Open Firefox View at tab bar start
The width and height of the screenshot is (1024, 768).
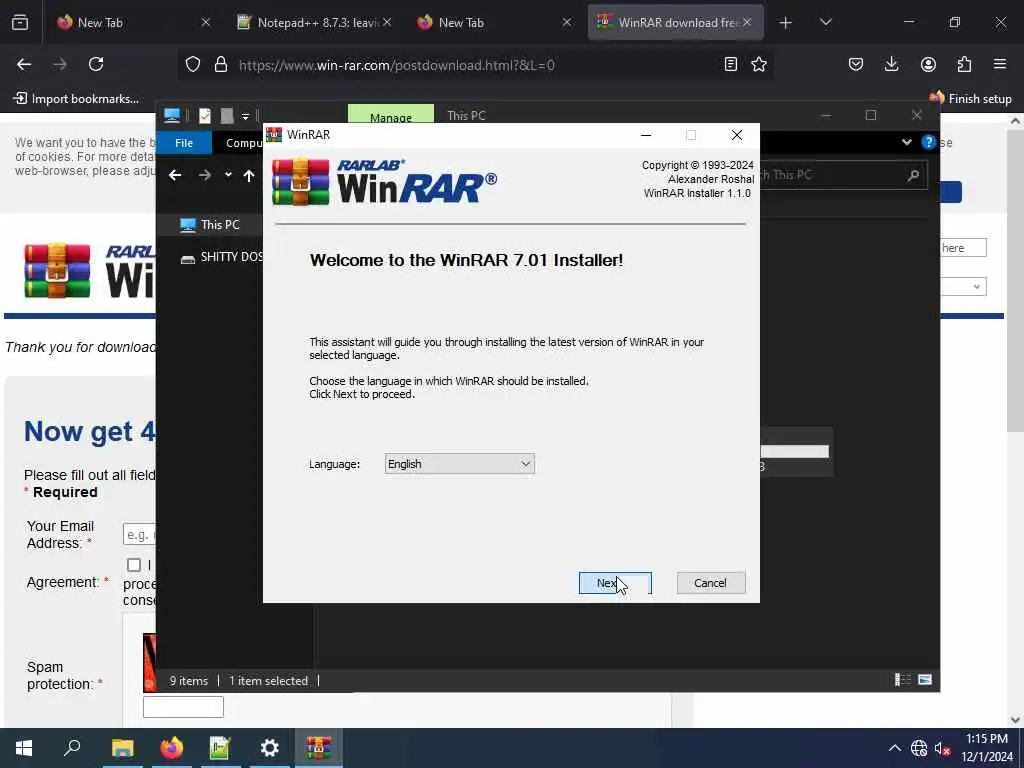point(20,23)
